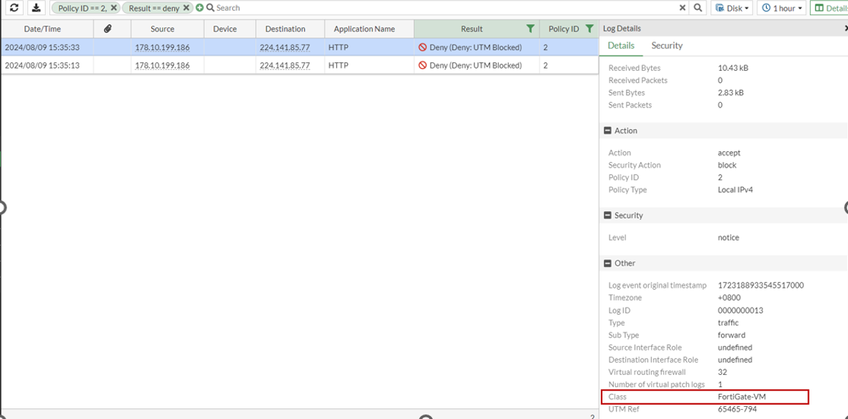
Task: Click the Log ID value 0000000013
Action: coord(740,310)
